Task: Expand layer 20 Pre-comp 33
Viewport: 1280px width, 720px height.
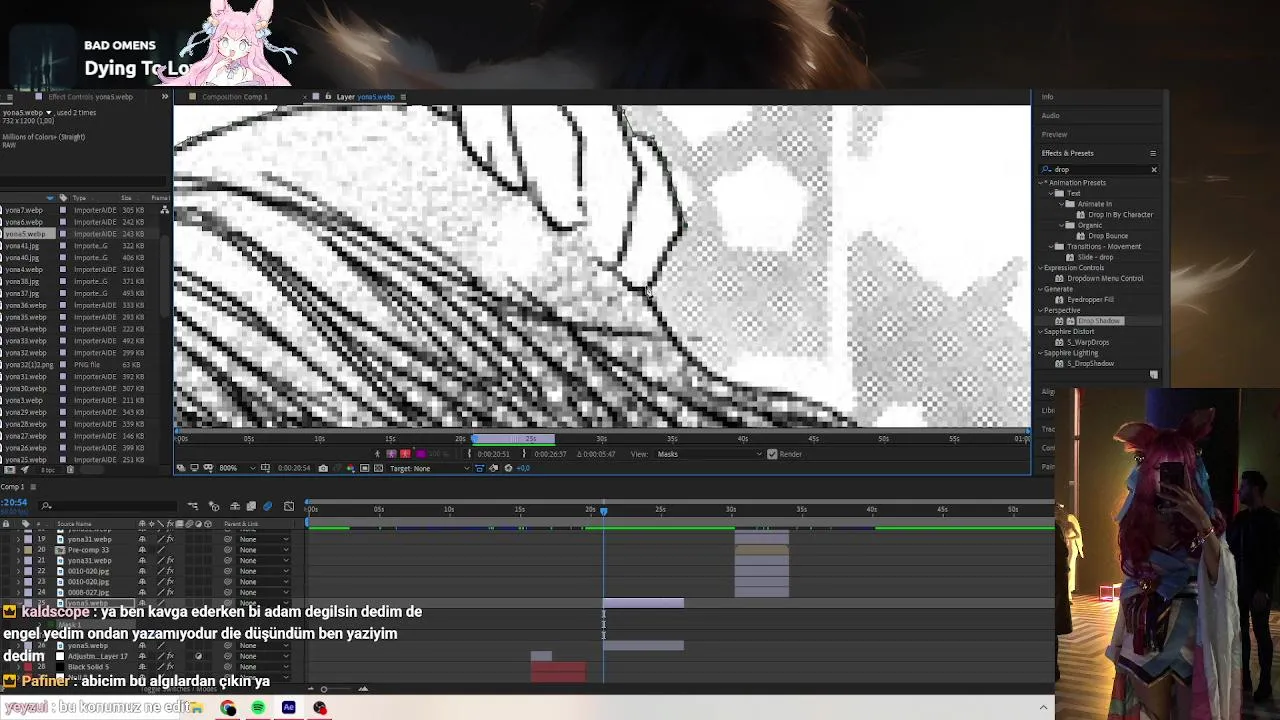Action: tap(17, 550)
